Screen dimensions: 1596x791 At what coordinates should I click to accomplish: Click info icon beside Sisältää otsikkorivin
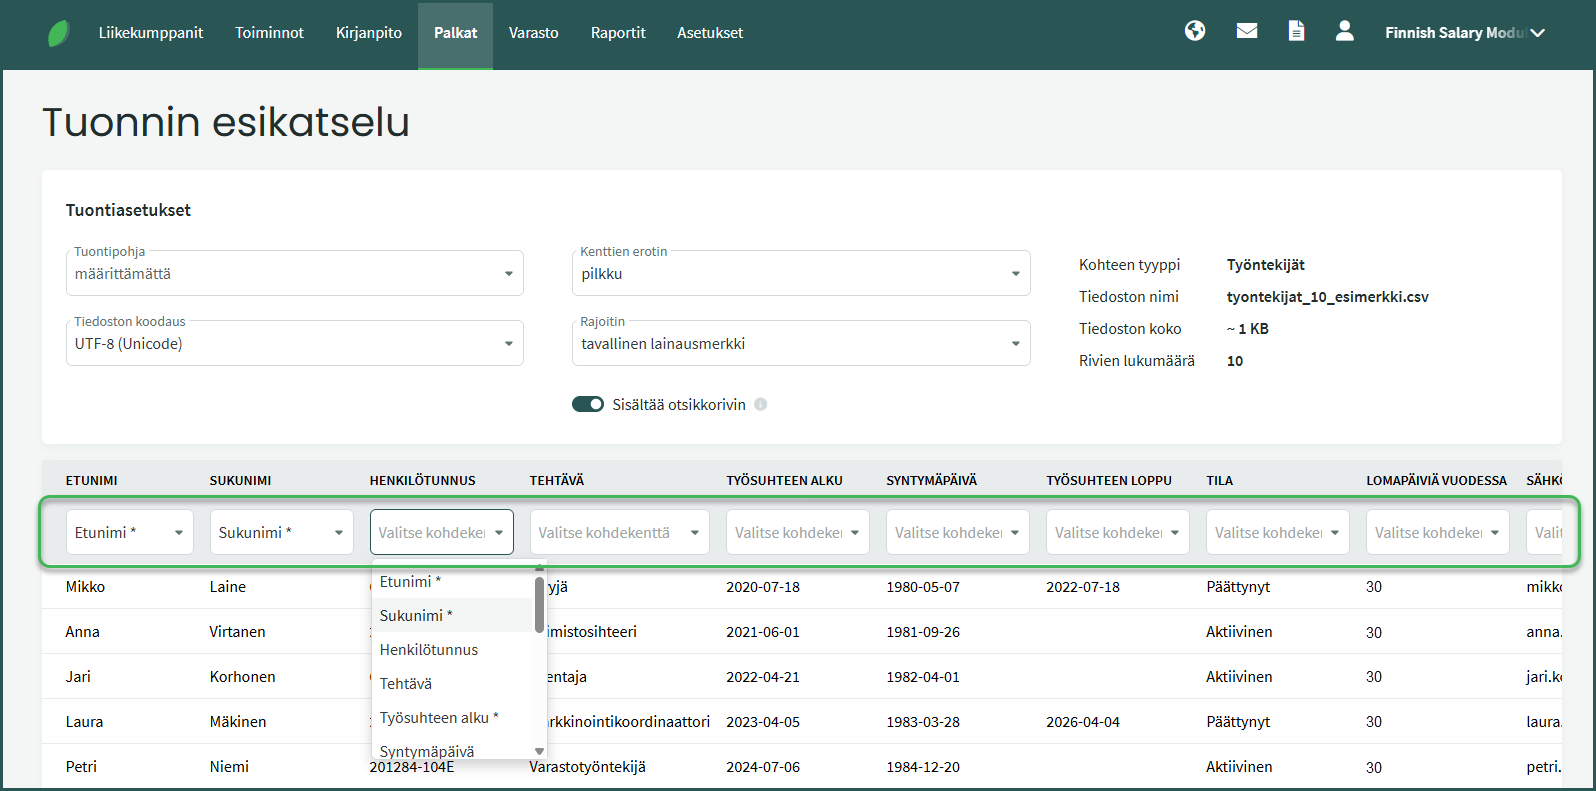(x=760, y=405)
